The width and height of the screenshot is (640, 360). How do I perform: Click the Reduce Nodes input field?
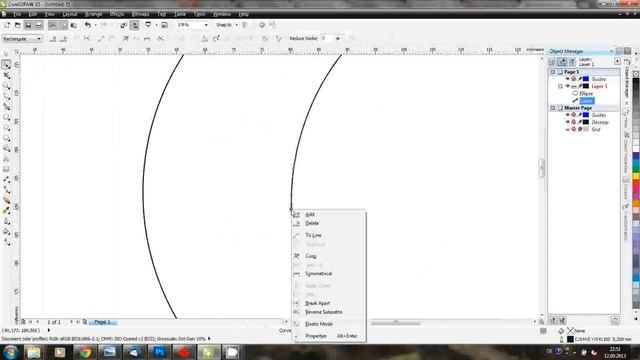[x=327, y=38]
